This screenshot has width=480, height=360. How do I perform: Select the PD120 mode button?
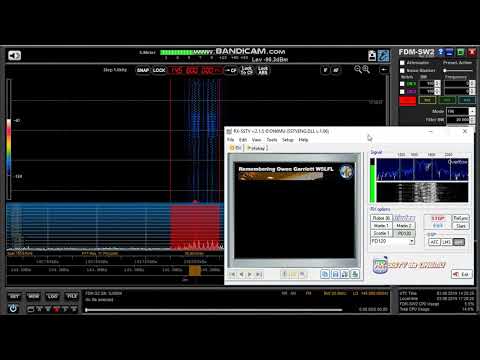click(404, 233)
